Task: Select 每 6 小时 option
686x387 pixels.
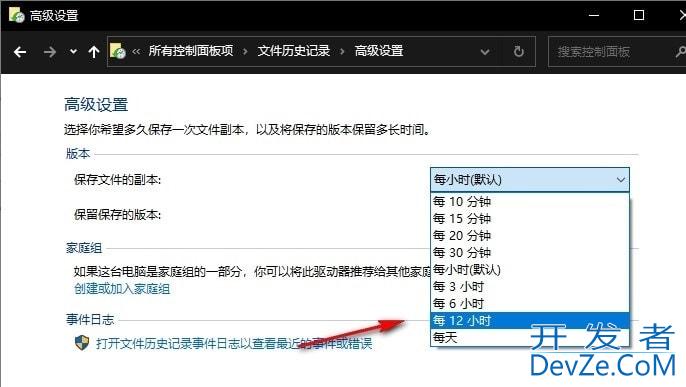Action: pyautogui.click(x=530, y=304)
